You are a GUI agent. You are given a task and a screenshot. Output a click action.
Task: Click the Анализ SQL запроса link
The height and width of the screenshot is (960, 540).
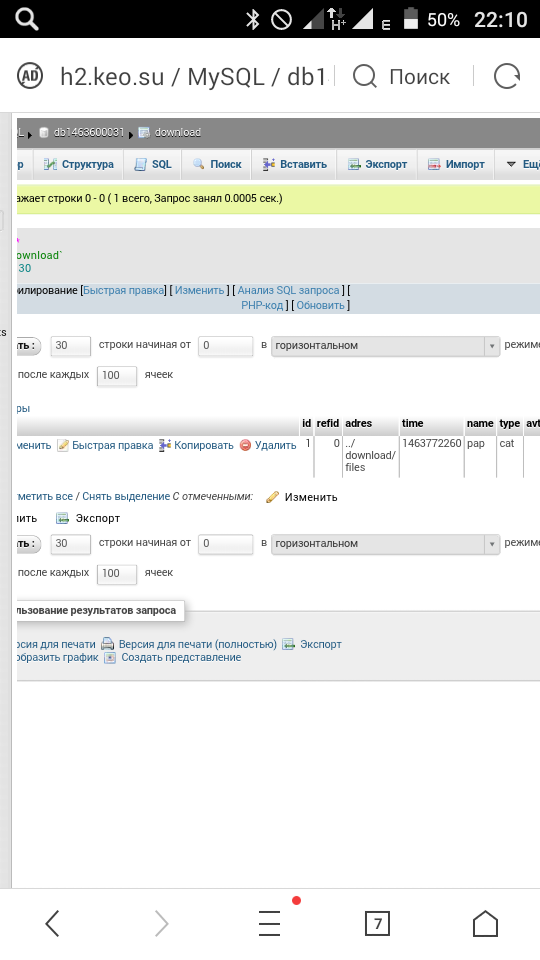[288, 290]
